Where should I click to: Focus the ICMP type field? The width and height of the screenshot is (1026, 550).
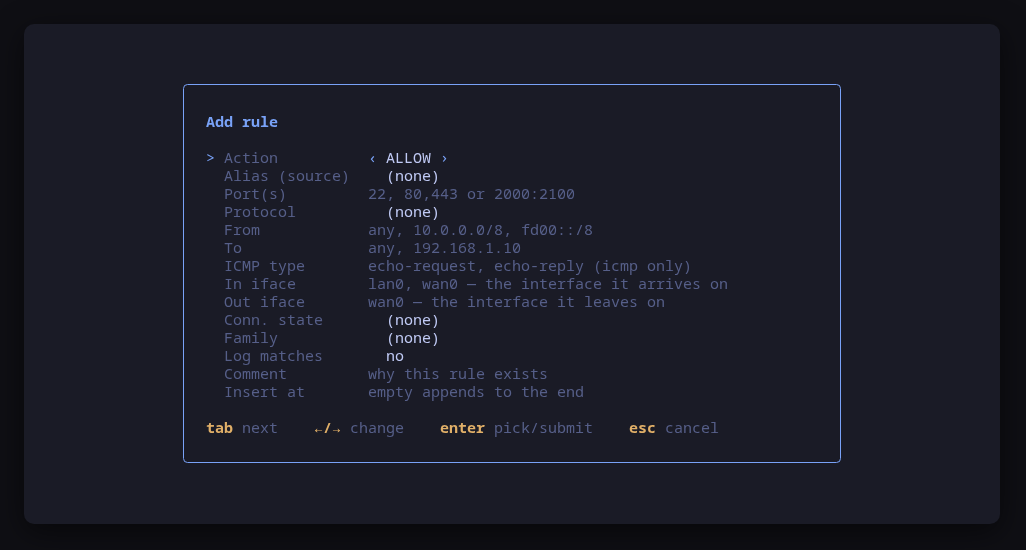pyautogui.click(x=529, y=266)
